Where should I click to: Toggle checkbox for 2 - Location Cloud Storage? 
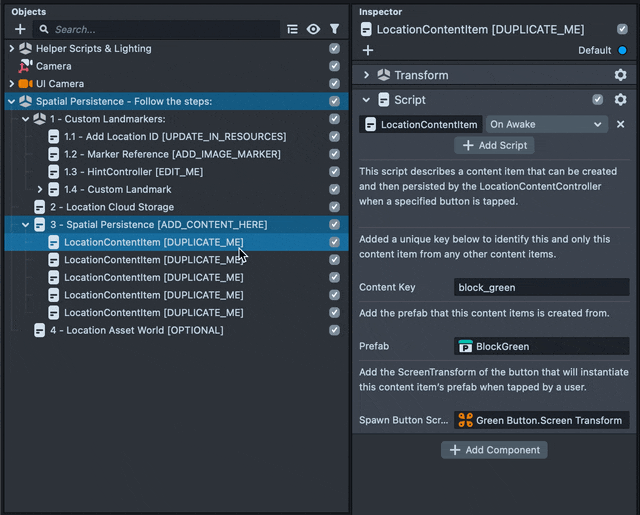(x=334, y=207)
